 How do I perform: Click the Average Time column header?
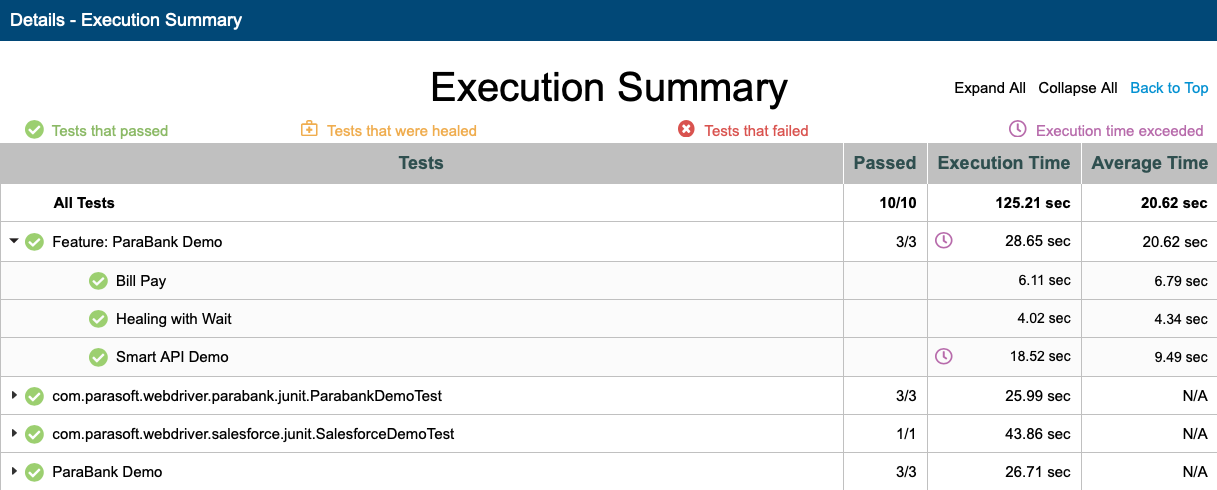(x=1150, y=163)
